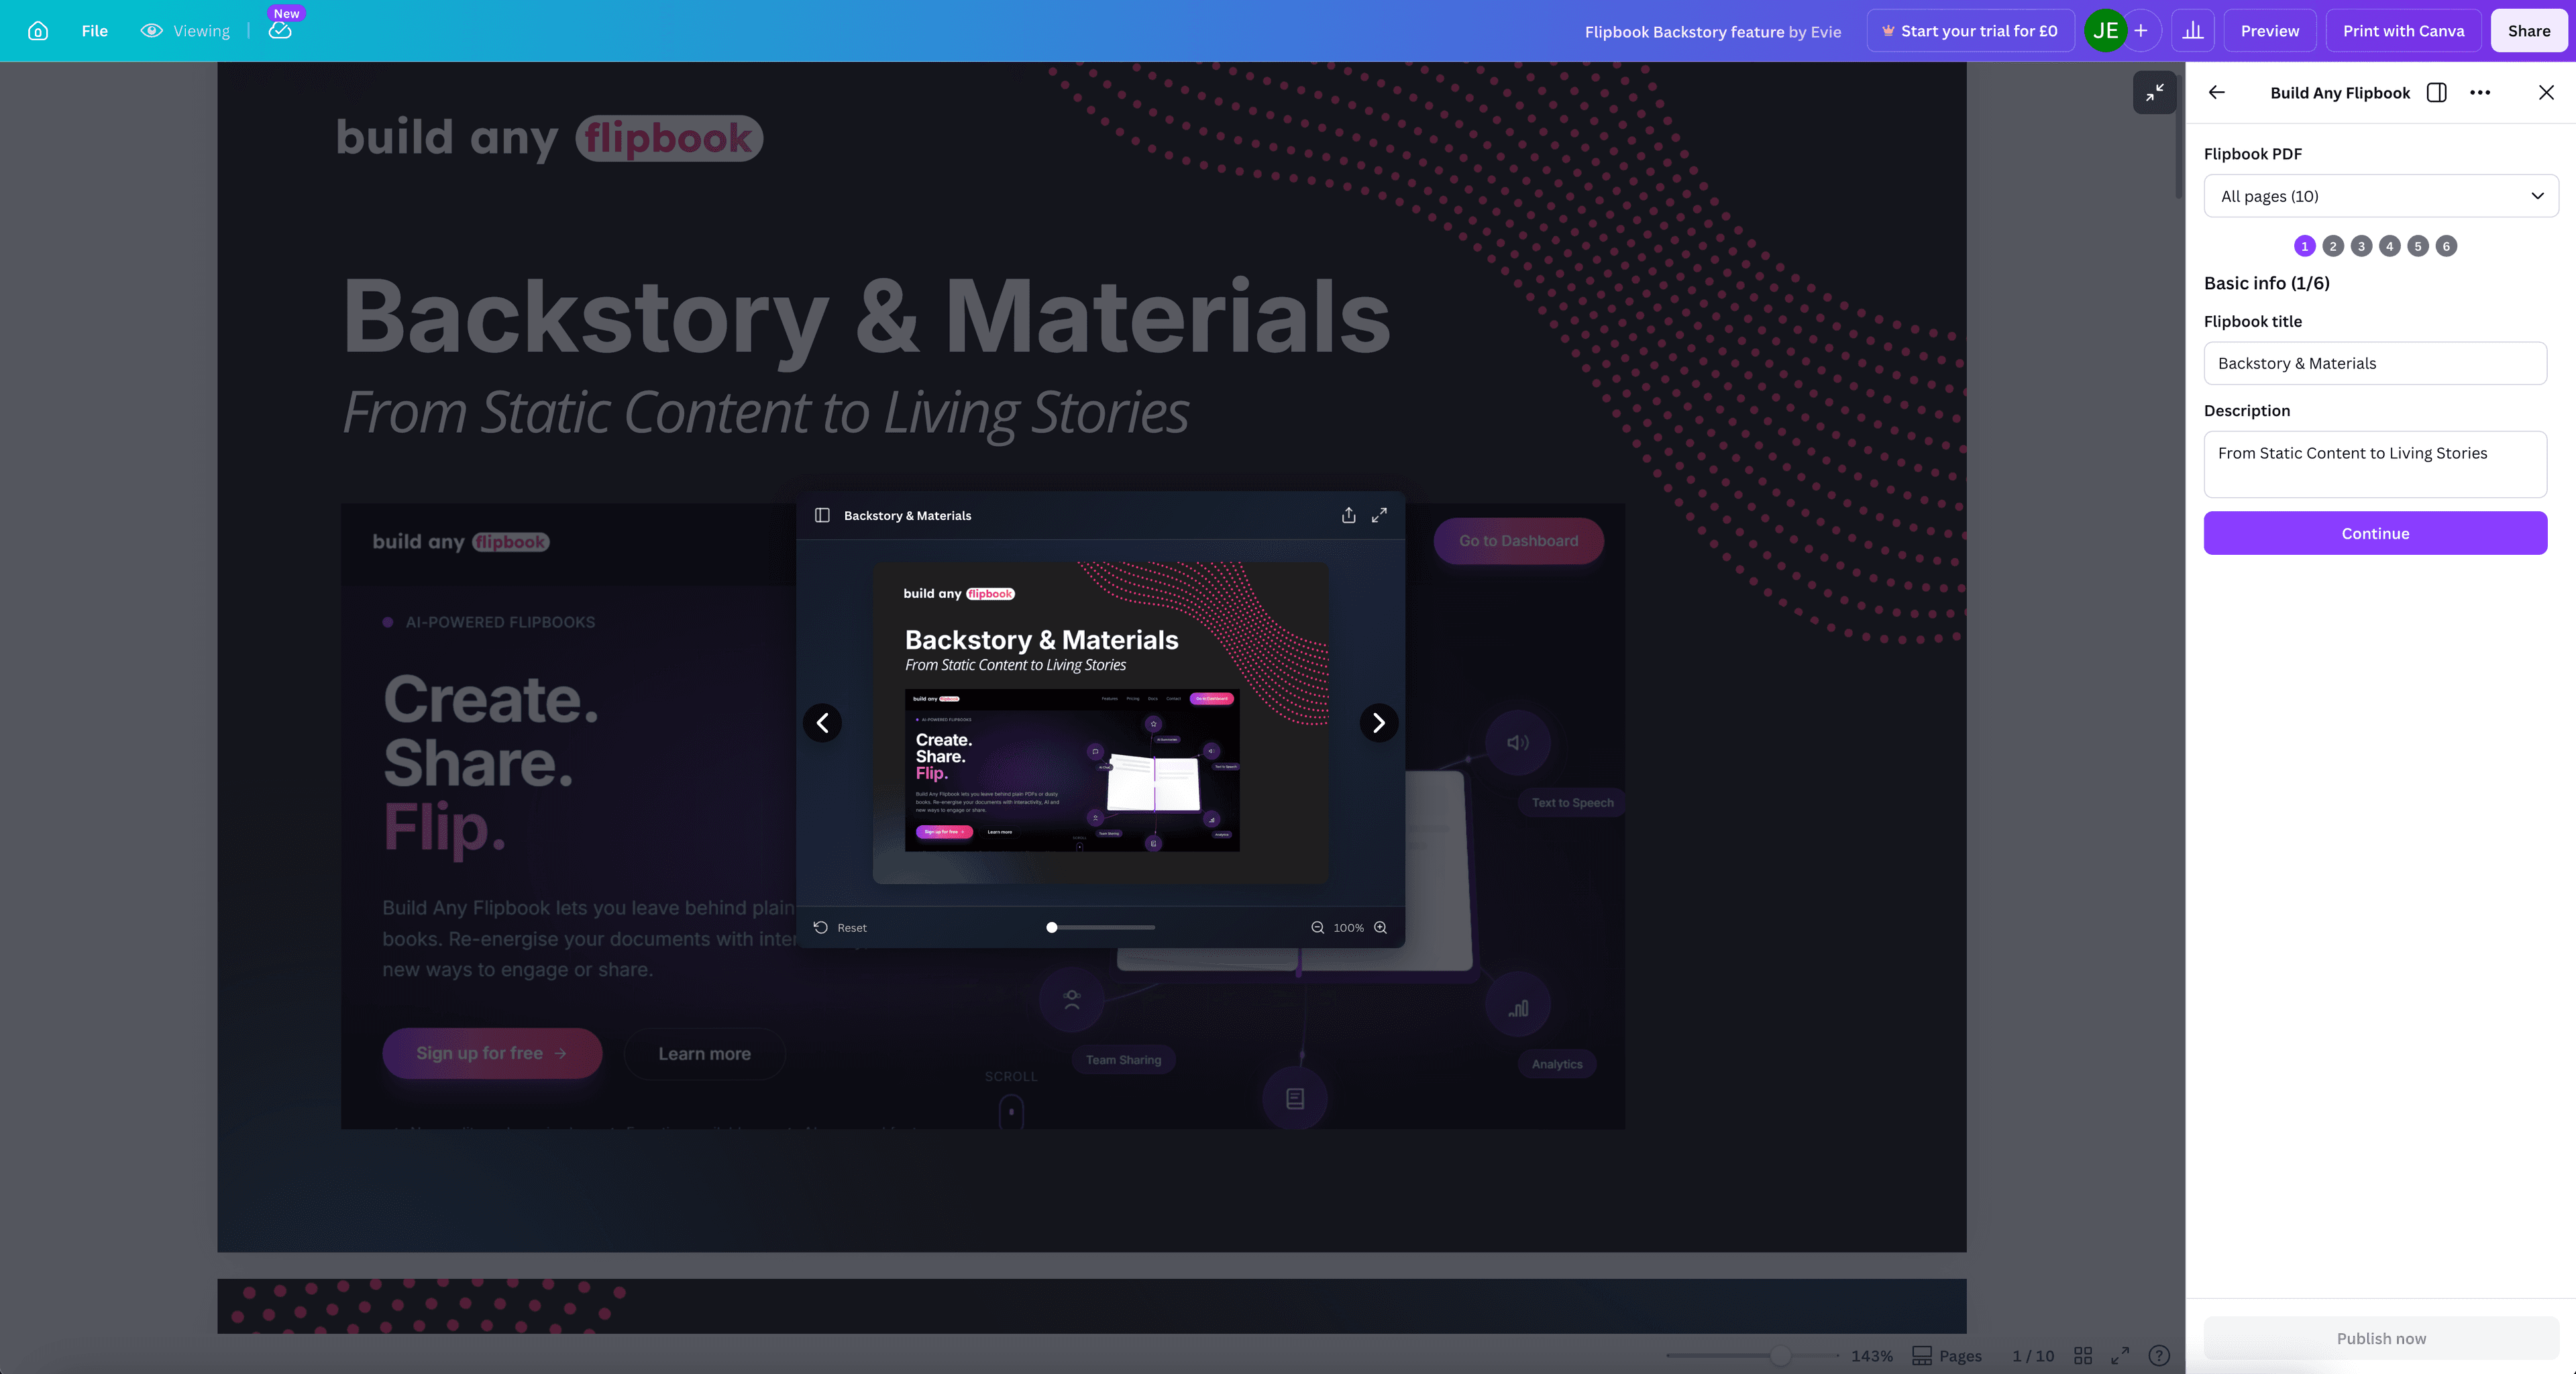
Task: Open the Share button
Action: [x=2529, y=31]
